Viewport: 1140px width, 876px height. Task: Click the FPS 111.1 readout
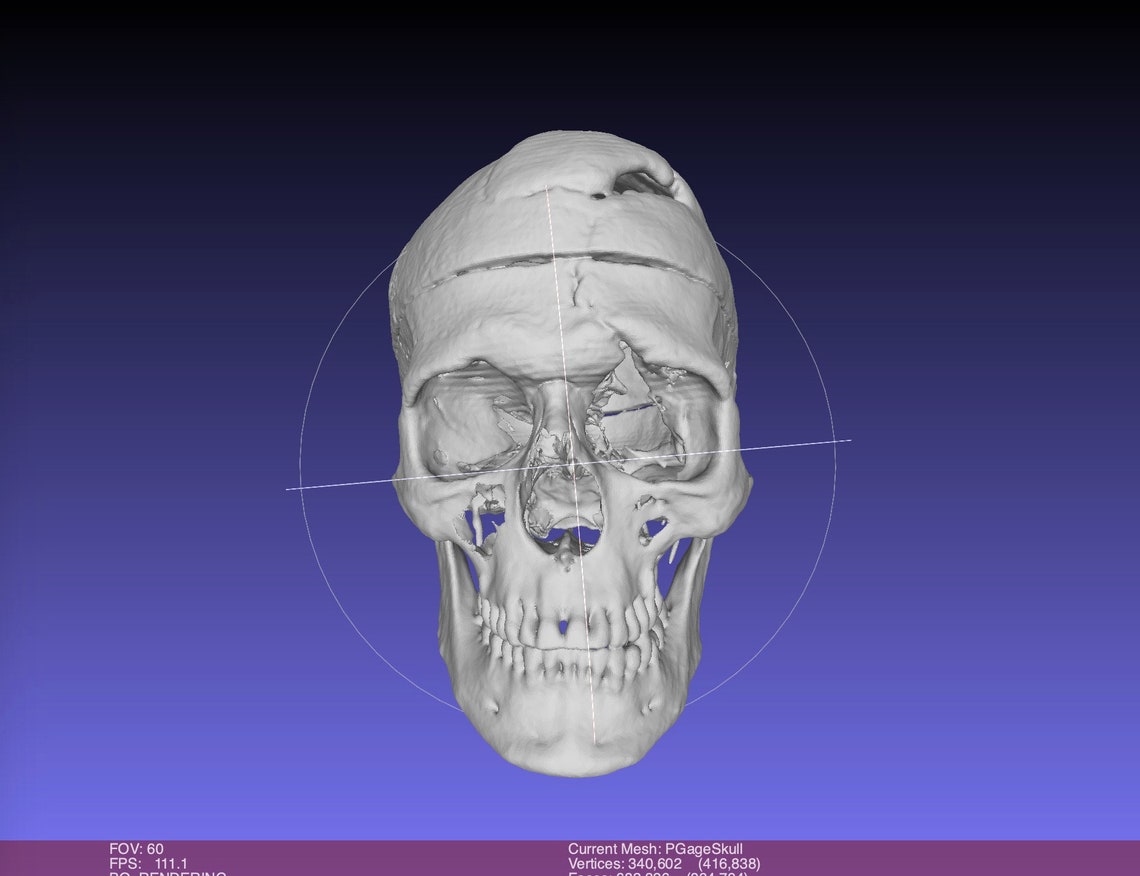click(x=148, y=864)
